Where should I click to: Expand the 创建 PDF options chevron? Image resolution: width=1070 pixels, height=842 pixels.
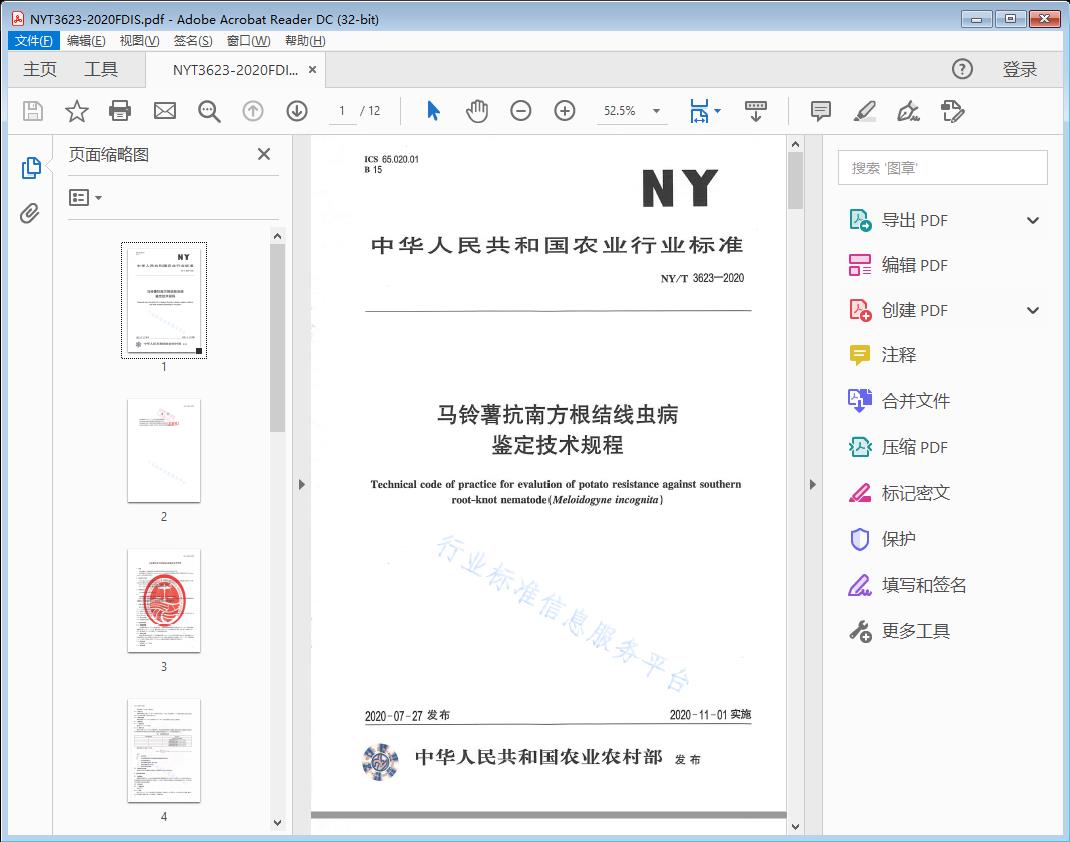1032,310
